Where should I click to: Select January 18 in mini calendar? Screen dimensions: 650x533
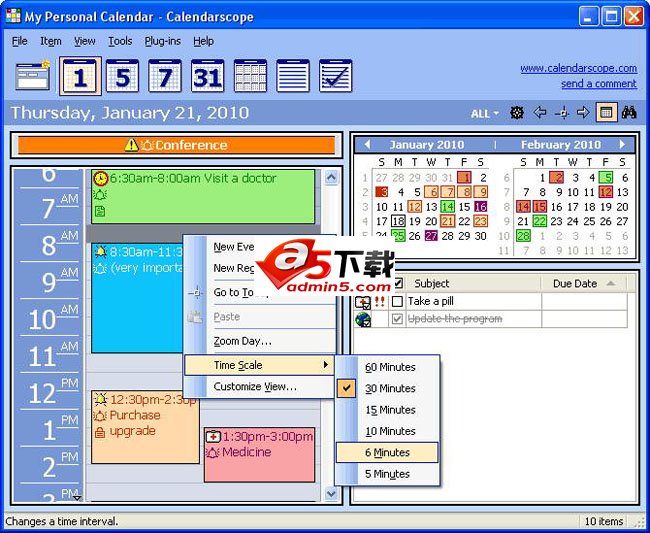tap(398, 221)
